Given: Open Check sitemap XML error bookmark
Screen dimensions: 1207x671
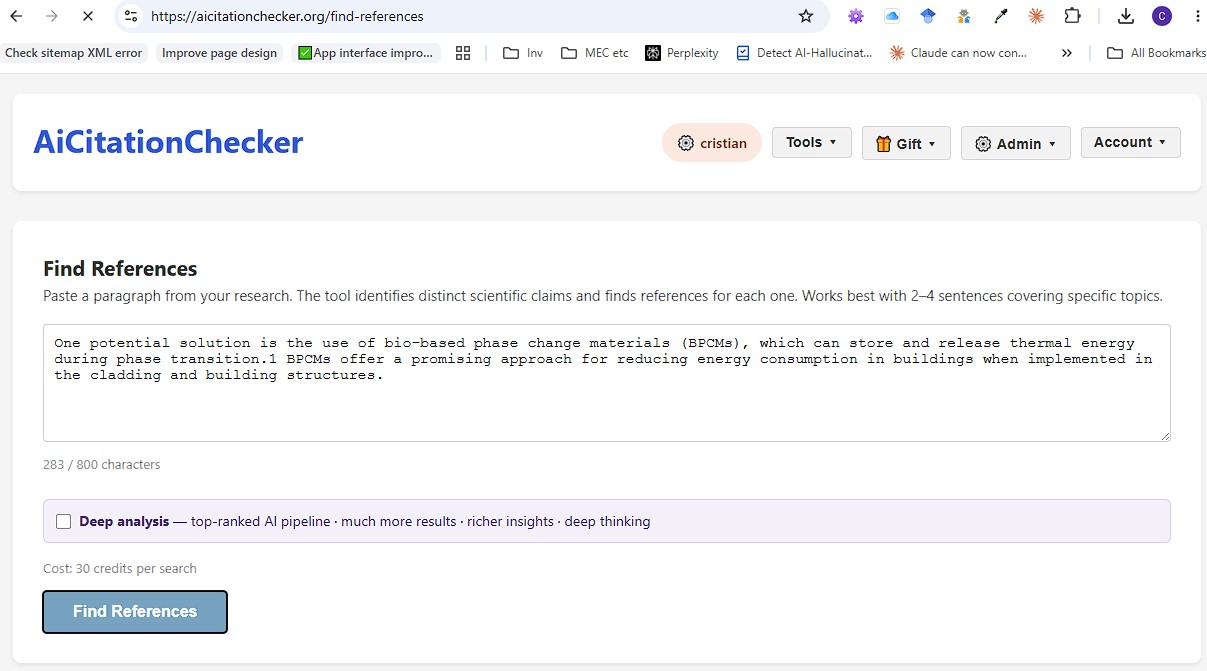Looking at the screenshot, I should pyautogui.click(x=74, y=53).
